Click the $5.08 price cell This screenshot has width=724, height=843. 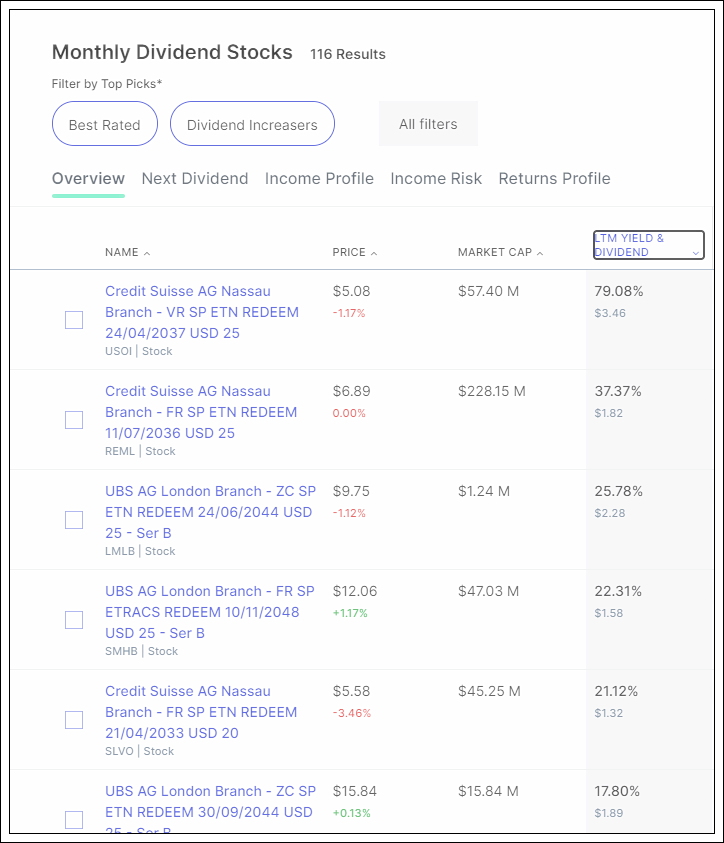[352, 291]
